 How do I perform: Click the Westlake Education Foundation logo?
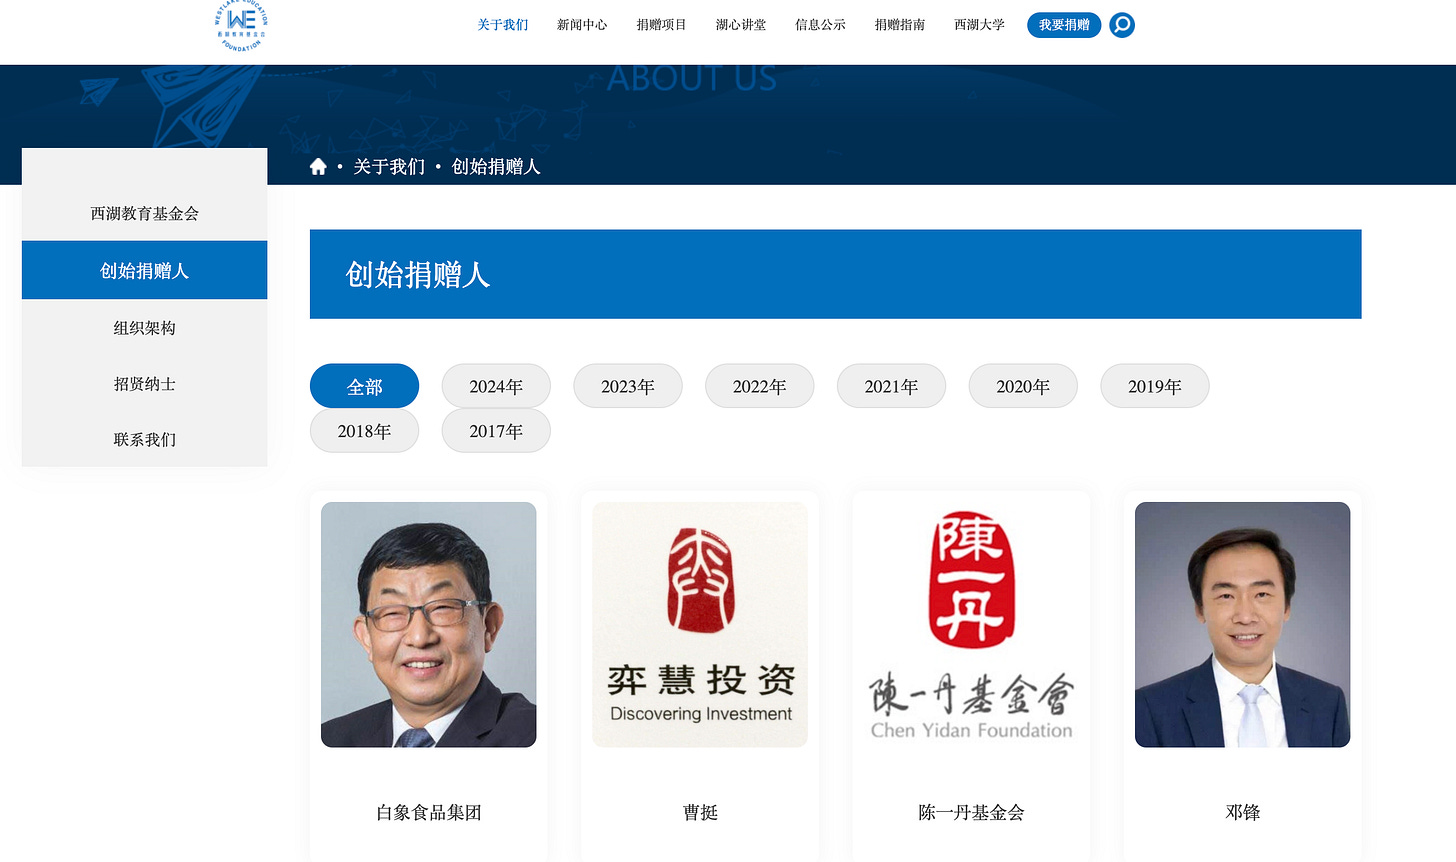point(242,26)
